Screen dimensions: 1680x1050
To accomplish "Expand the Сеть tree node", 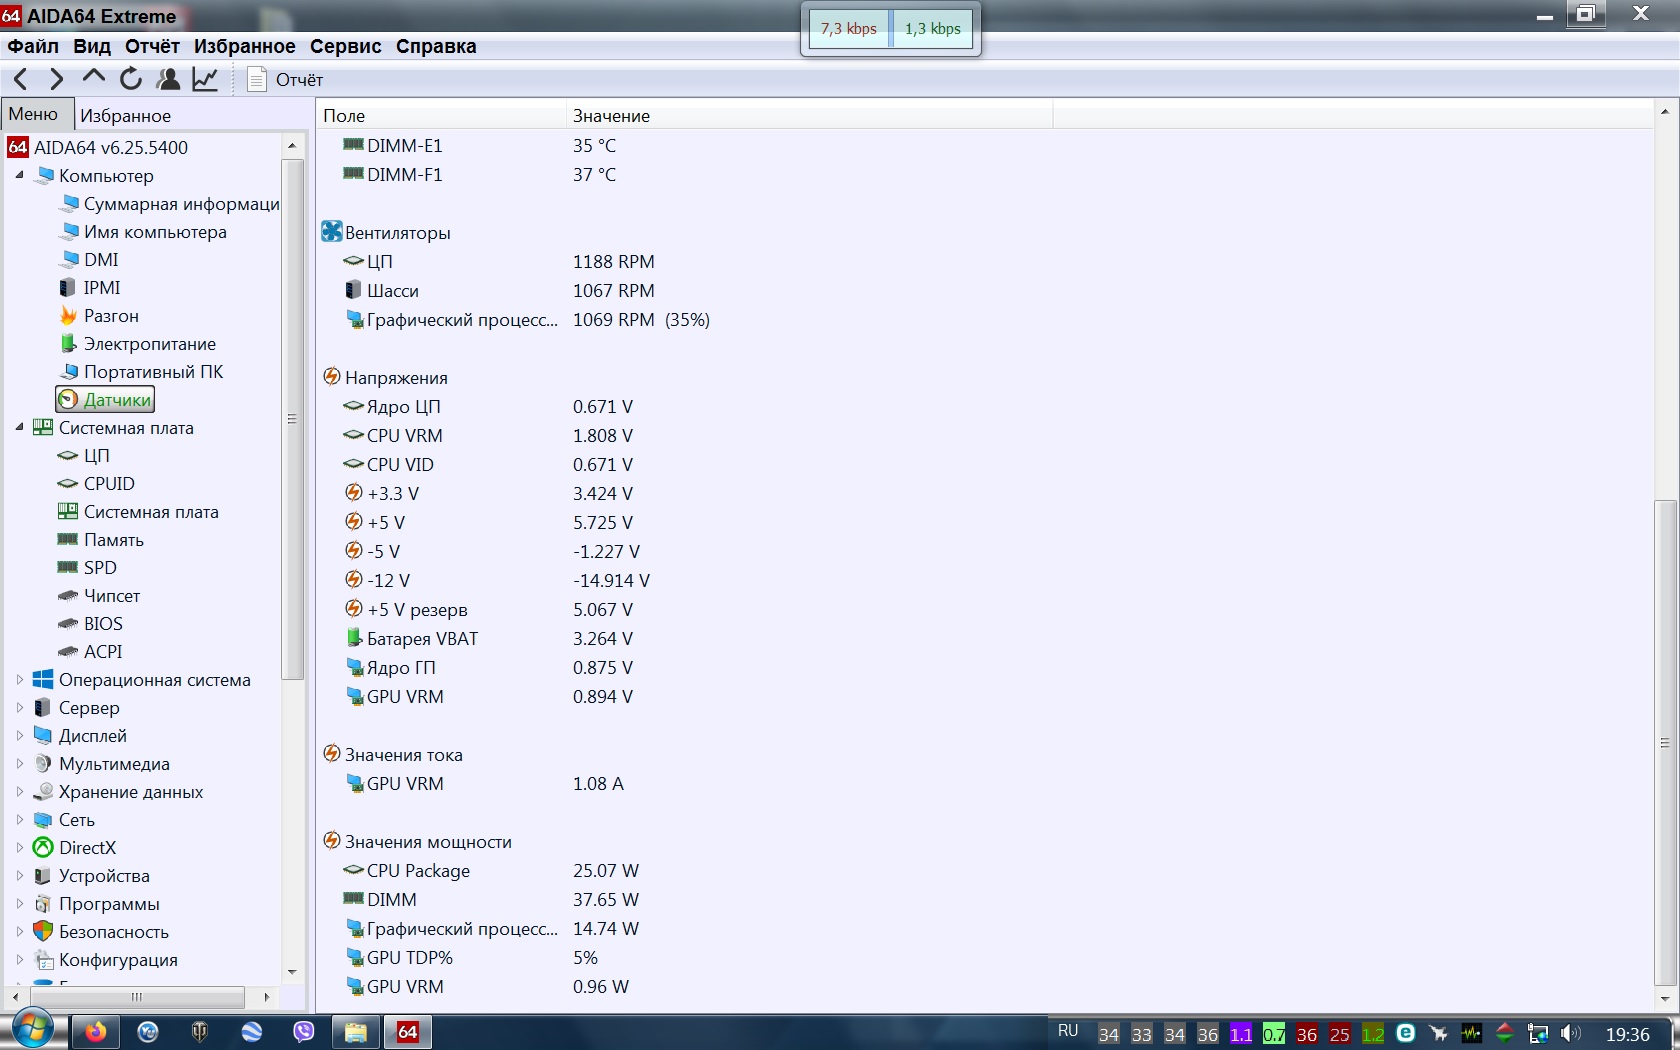I will point(19,819).
